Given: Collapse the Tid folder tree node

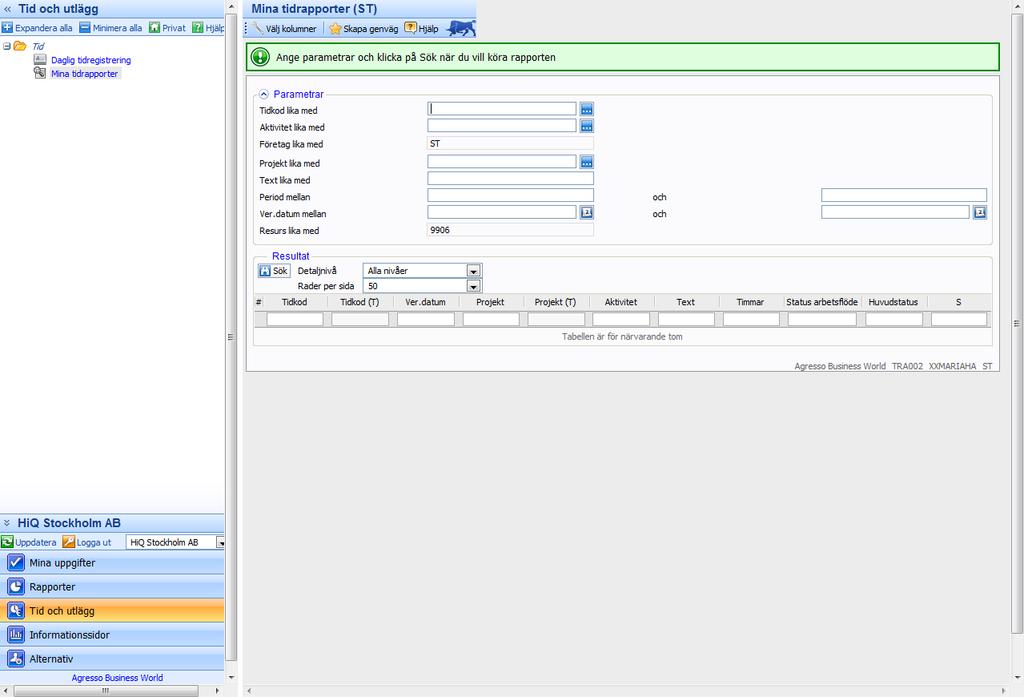Looking at the screenshot, I should 7,46.
